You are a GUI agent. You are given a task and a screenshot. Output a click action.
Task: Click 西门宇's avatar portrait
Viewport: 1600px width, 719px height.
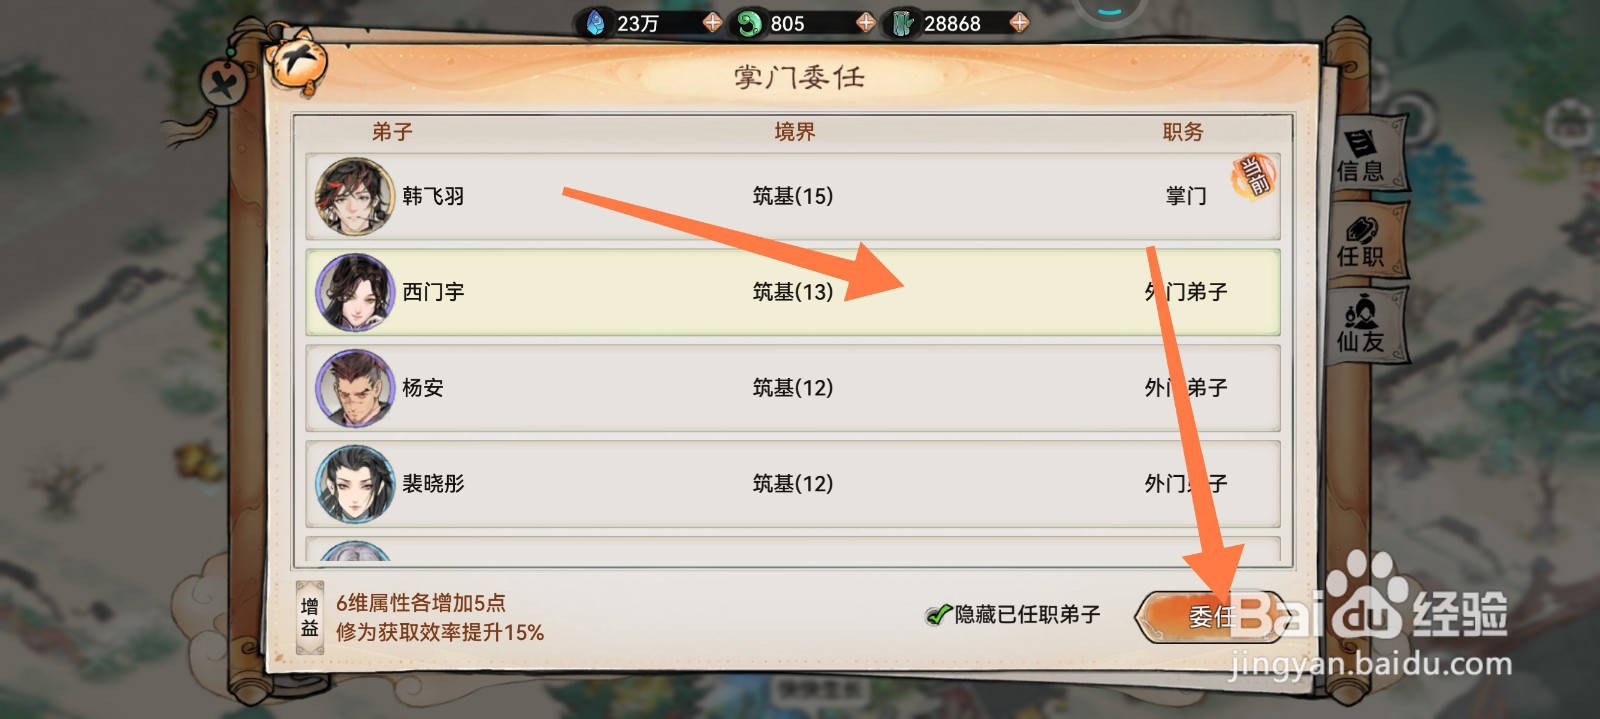(x=354, y=292)
